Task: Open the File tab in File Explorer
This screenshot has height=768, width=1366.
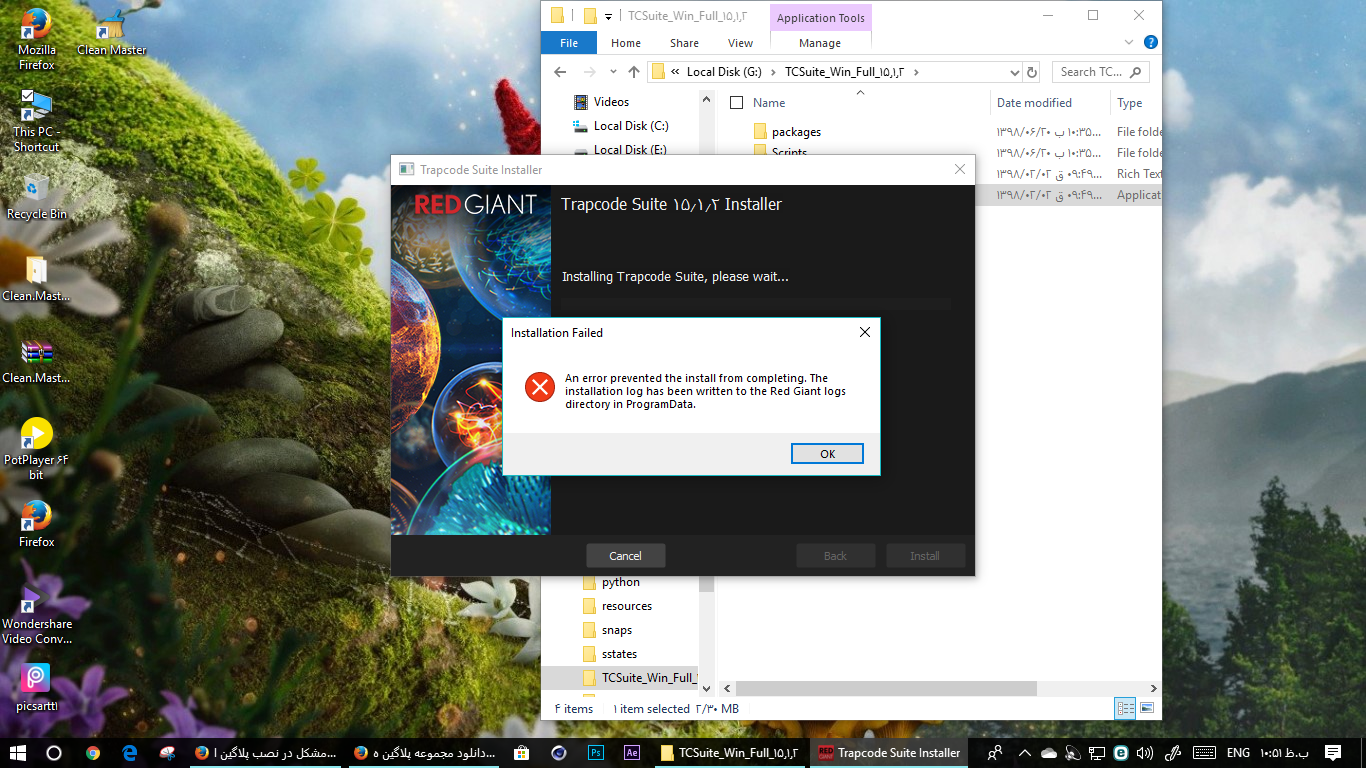Action: pos(569,43)
